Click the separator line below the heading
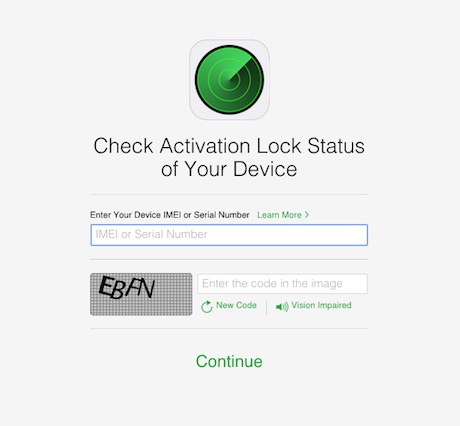 (x=229, y=194)
